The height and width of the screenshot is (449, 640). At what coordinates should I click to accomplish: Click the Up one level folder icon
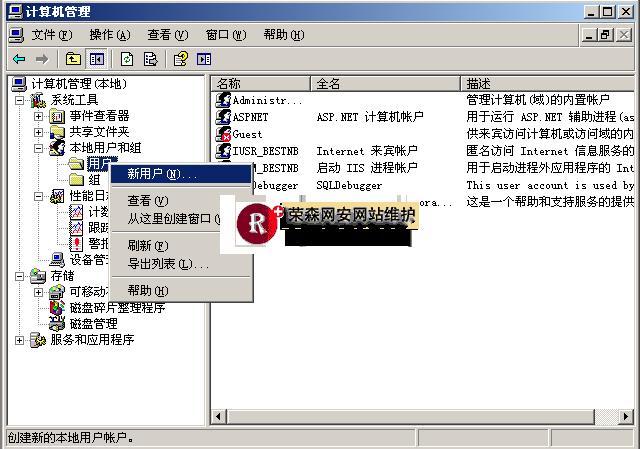(x=74, y=59)
